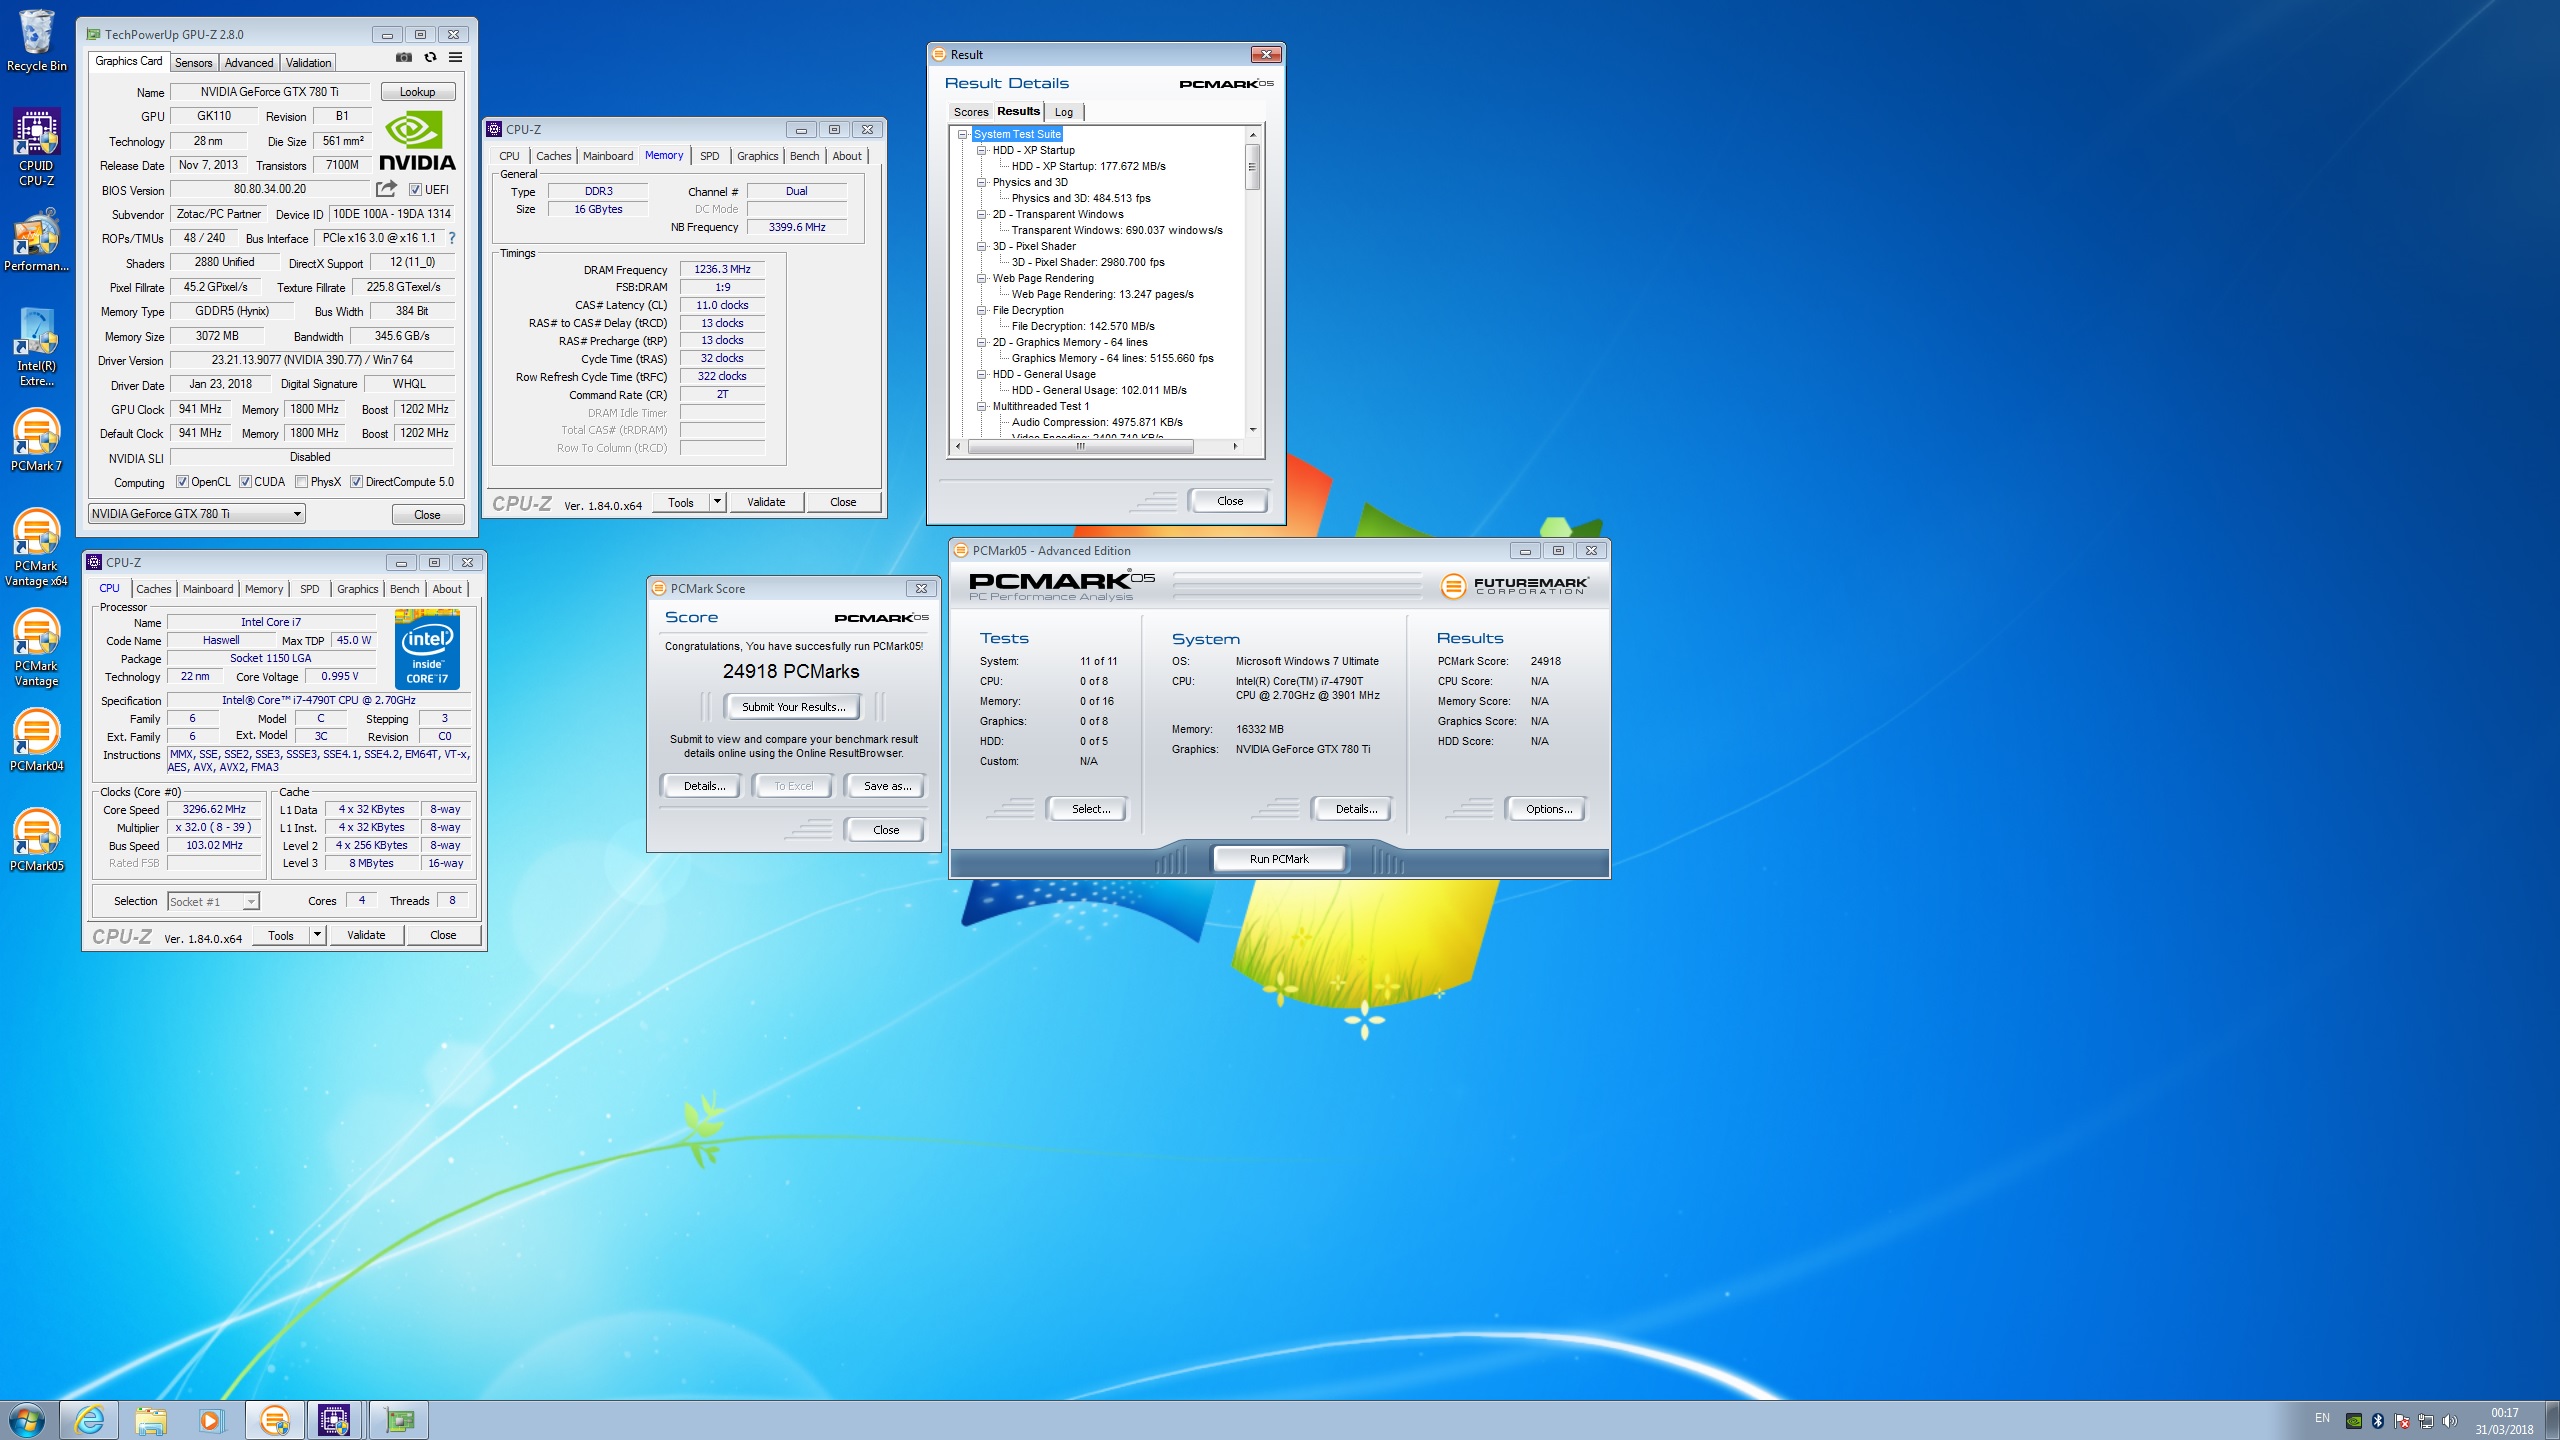Switch to the Sensors tab in GPU-Z
The image size is (2560, 1440).
[193, 62]
